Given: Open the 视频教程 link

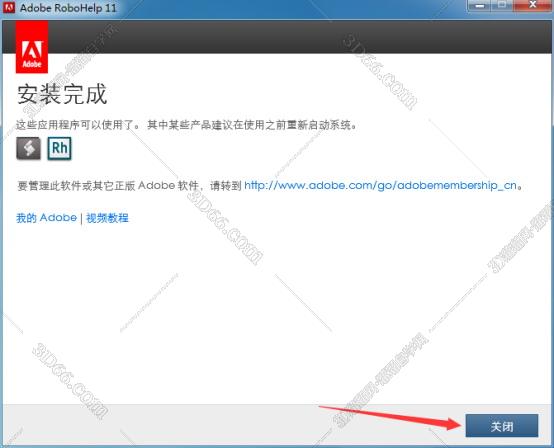Looking at the screenshot, I should click(107, 218).
